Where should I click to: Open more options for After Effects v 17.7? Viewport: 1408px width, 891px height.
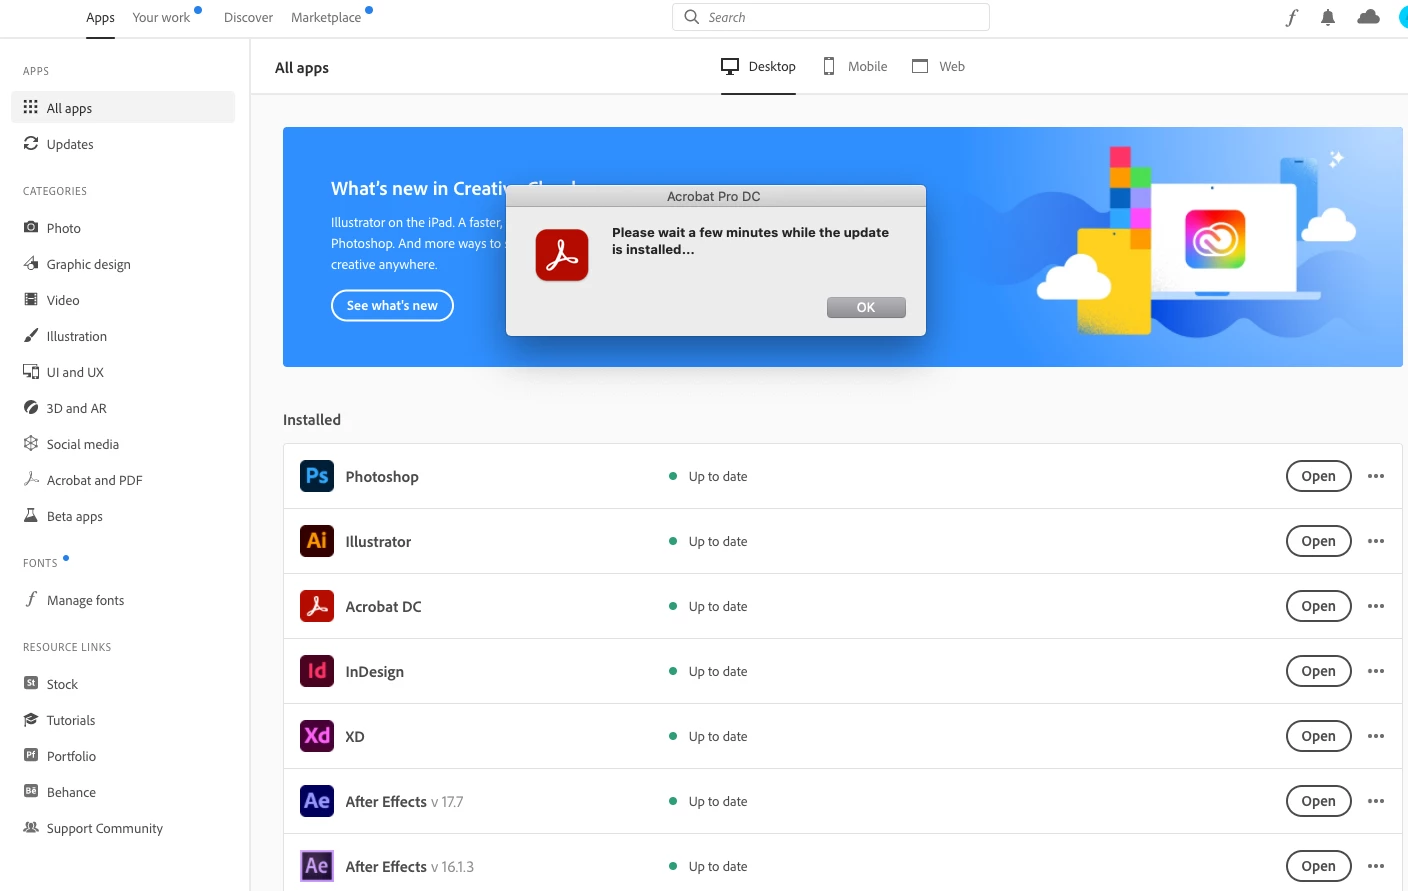tap(1376, 801)
